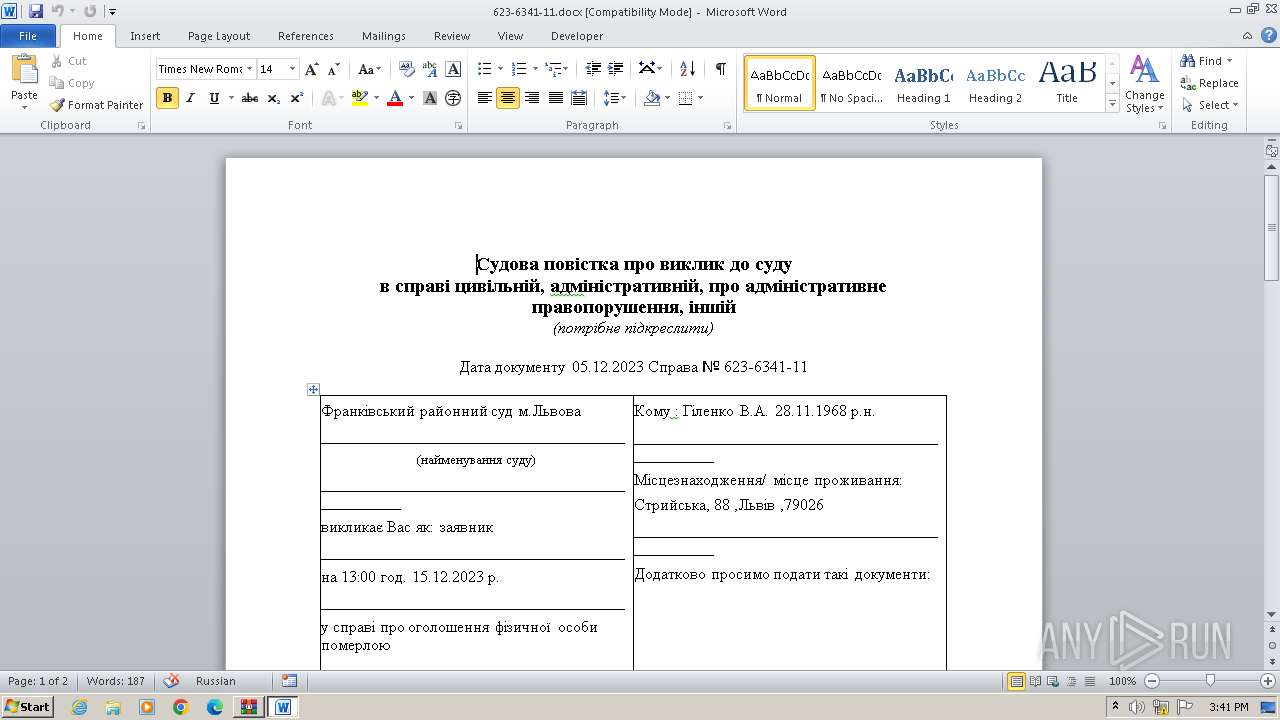The image size is (1280, 720).
Task: Open the Find dropdown arrow
Action: 1229,61
